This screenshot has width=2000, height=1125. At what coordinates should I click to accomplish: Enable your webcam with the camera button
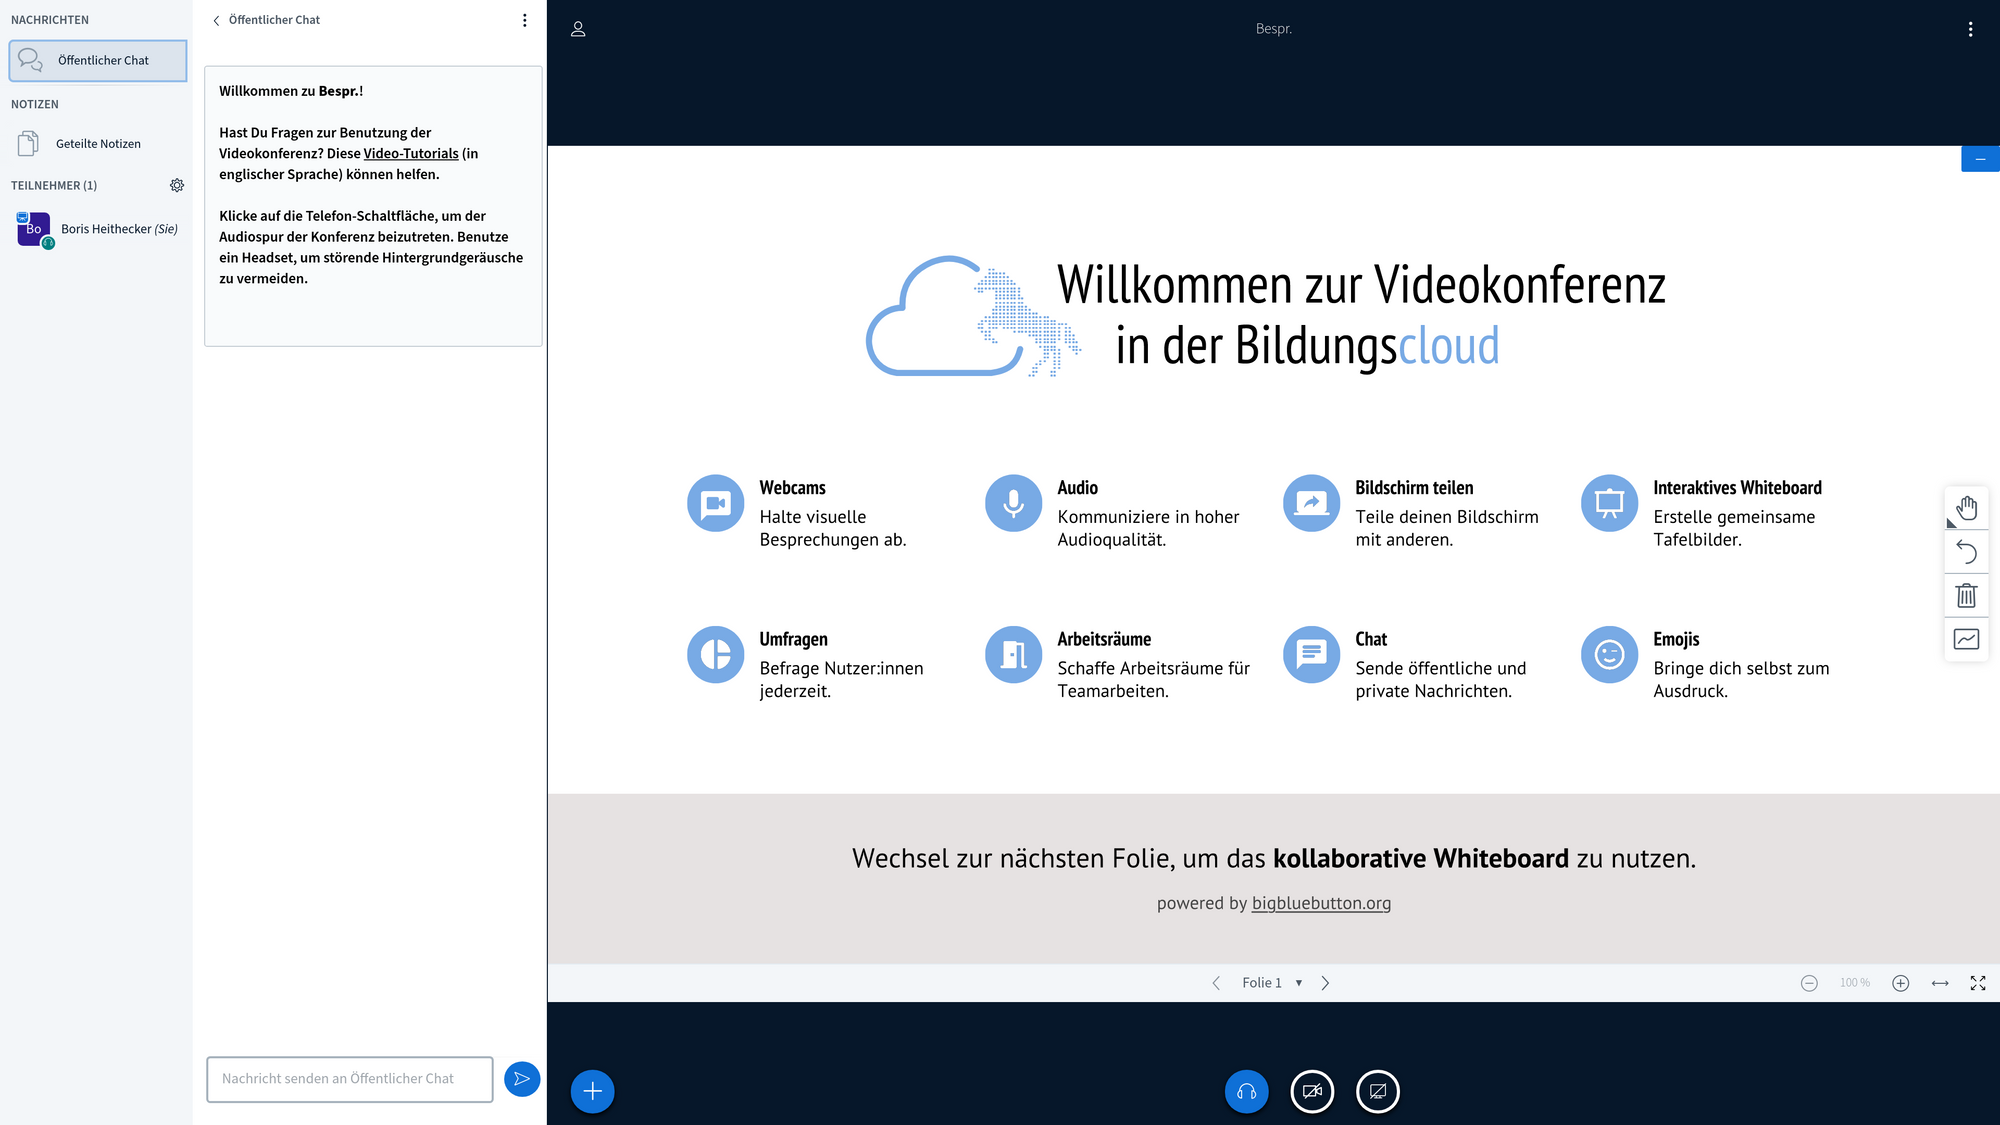click(x=1312, y=1091)
